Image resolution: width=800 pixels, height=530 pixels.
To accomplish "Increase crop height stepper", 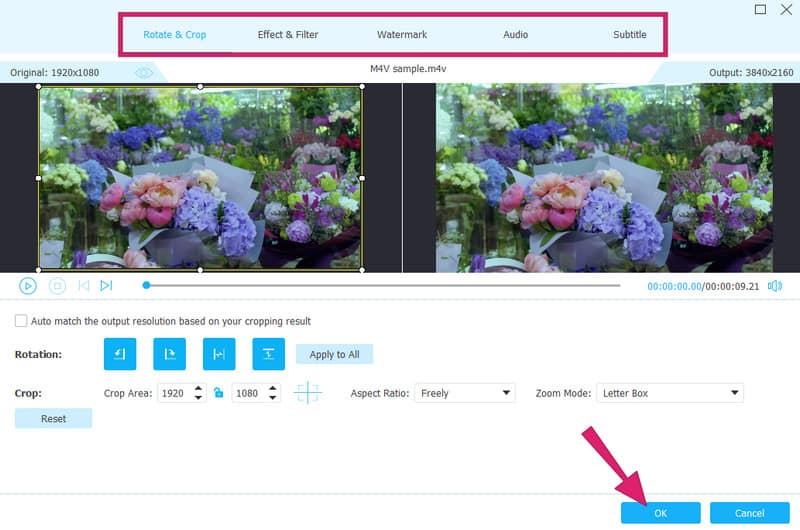I will 273,389.
